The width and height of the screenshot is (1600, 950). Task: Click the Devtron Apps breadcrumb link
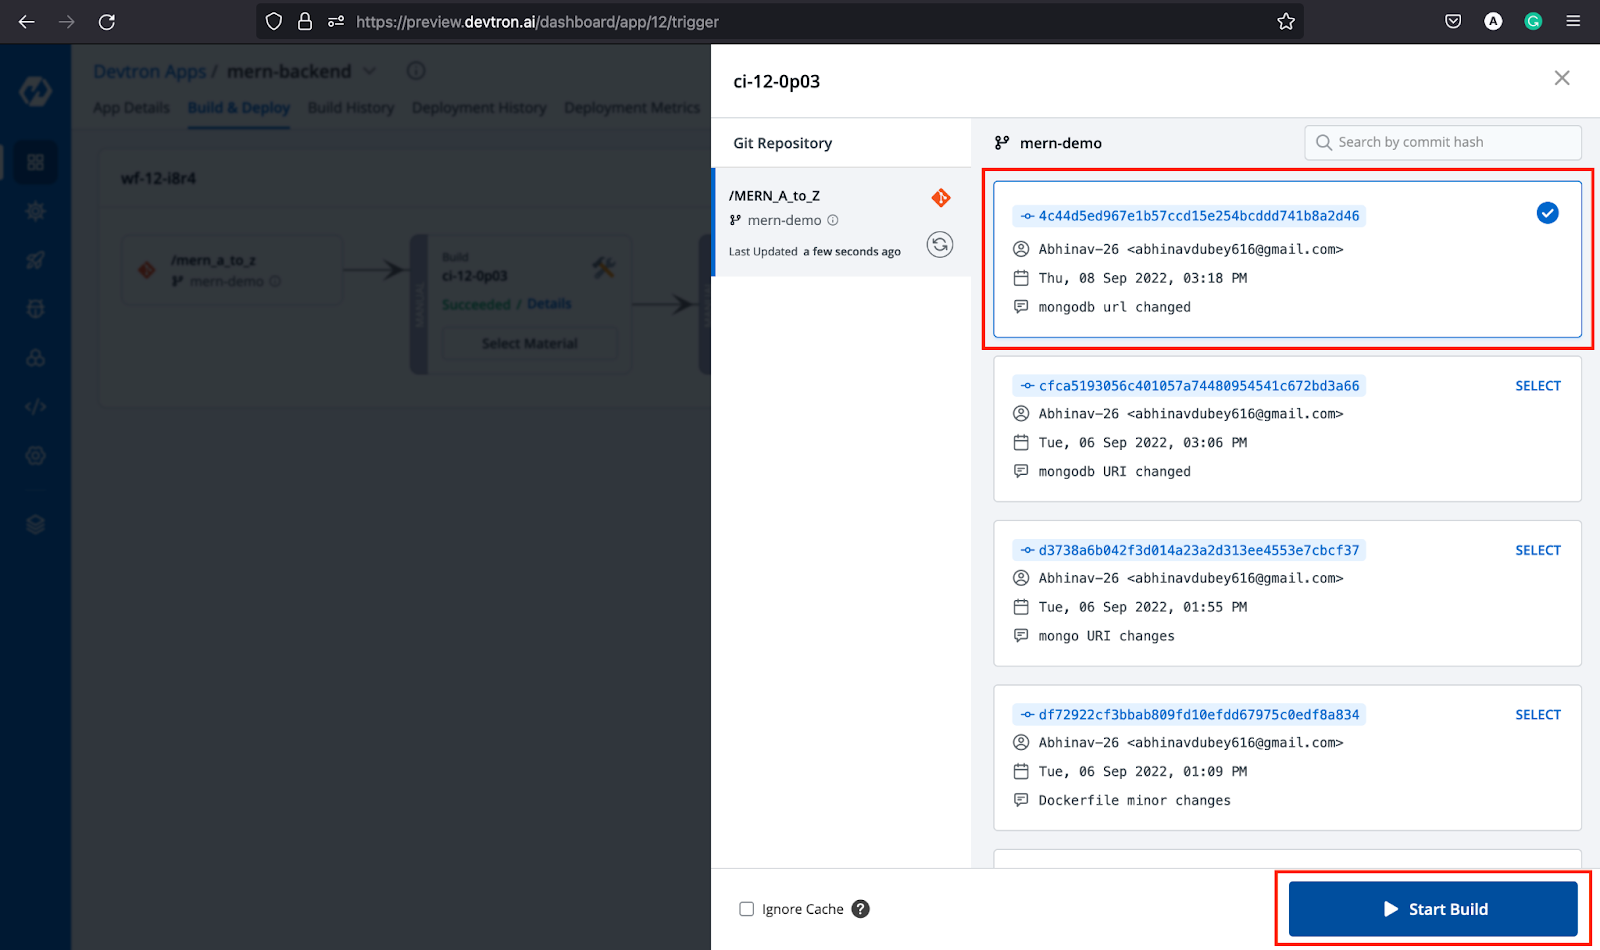click(149, 71)
